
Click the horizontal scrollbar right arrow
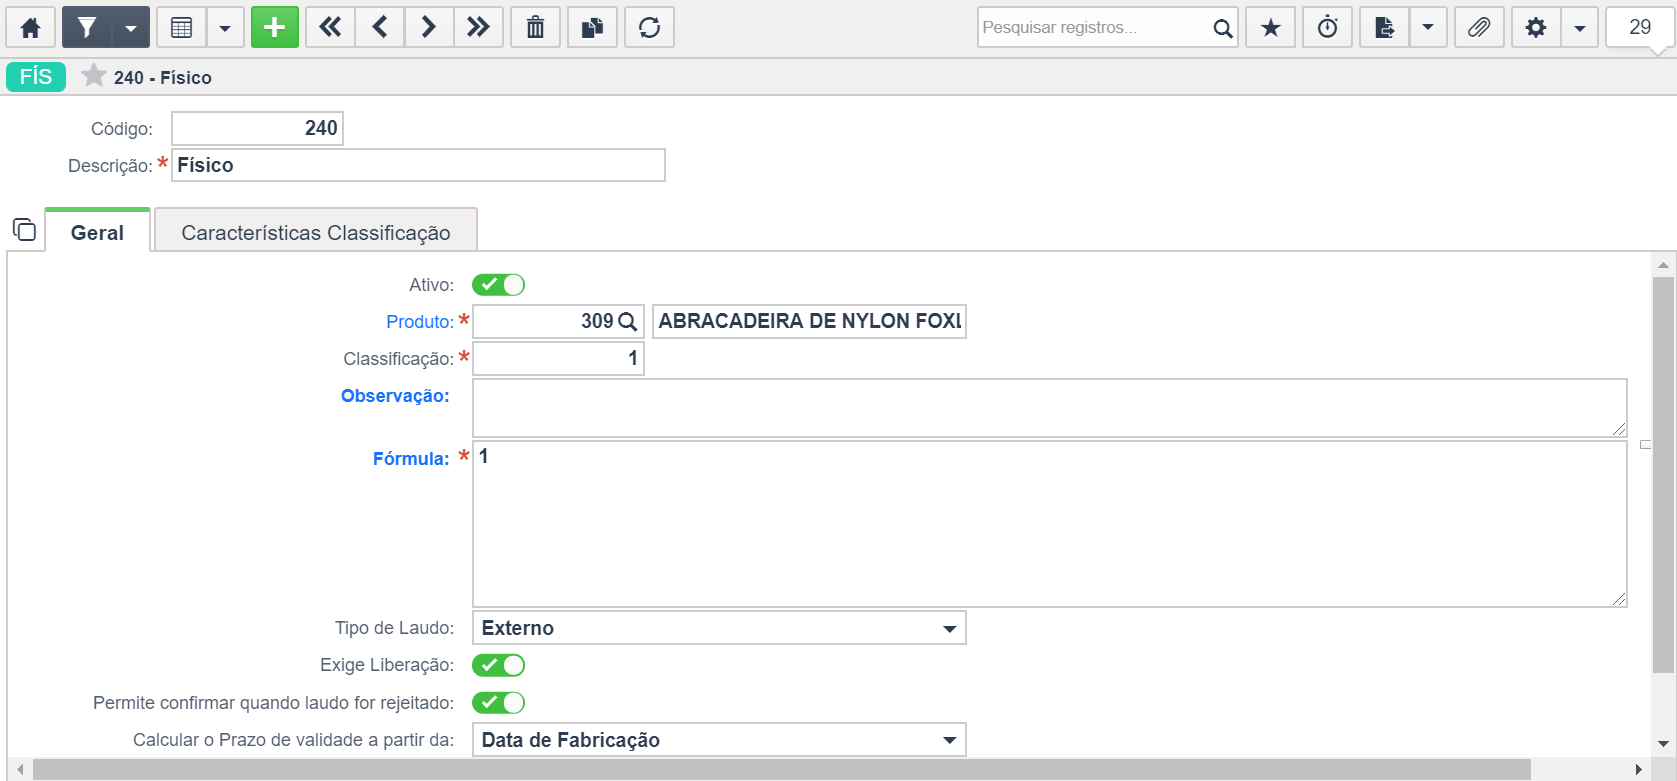tap(1638, 770)
